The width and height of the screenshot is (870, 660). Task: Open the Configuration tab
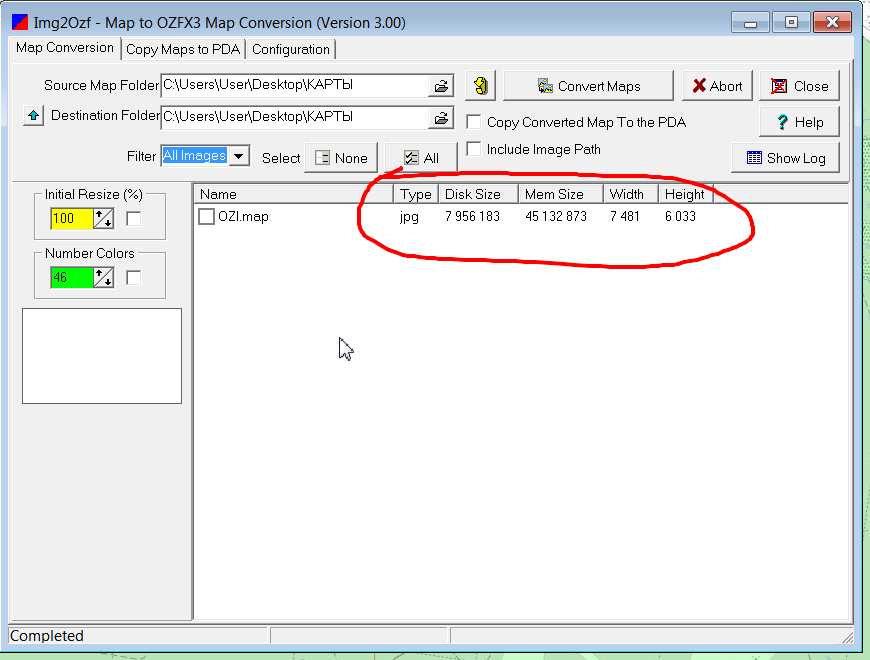click(290, 49)
